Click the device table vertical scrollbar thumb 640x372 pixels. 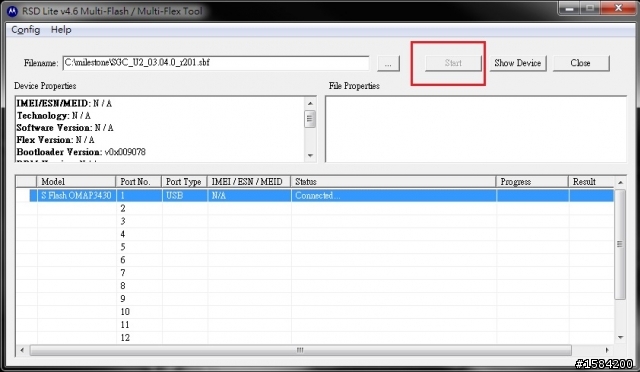click(620, 244)
